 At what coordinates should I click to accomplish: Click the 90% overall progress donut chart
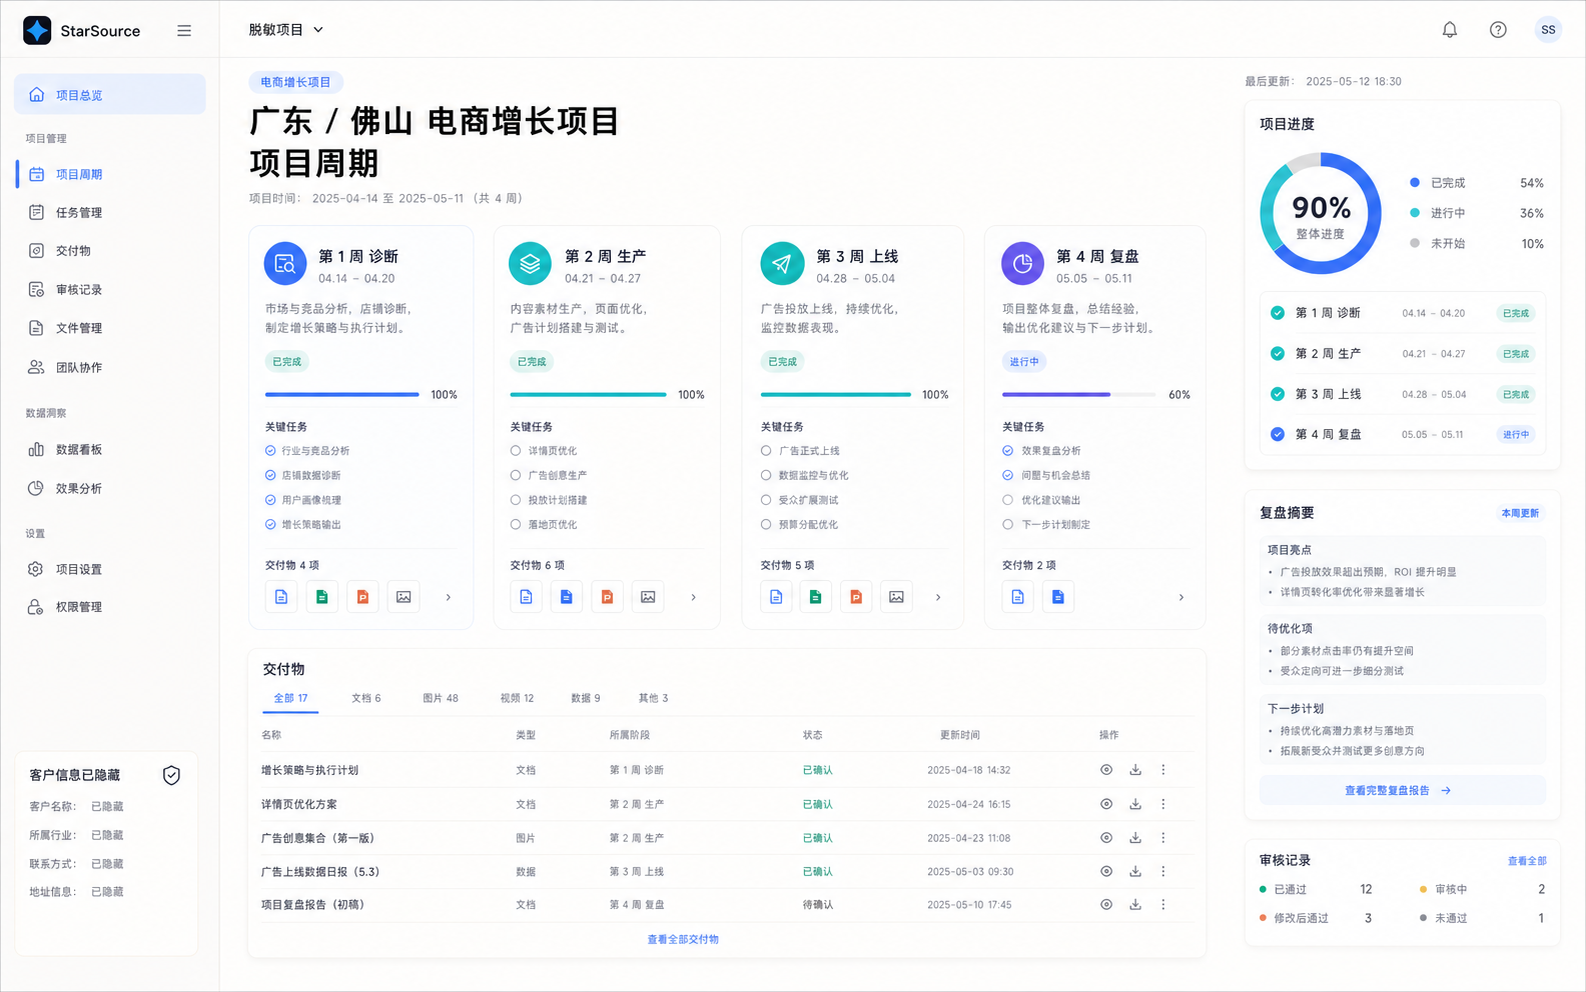click(1321, 213)
